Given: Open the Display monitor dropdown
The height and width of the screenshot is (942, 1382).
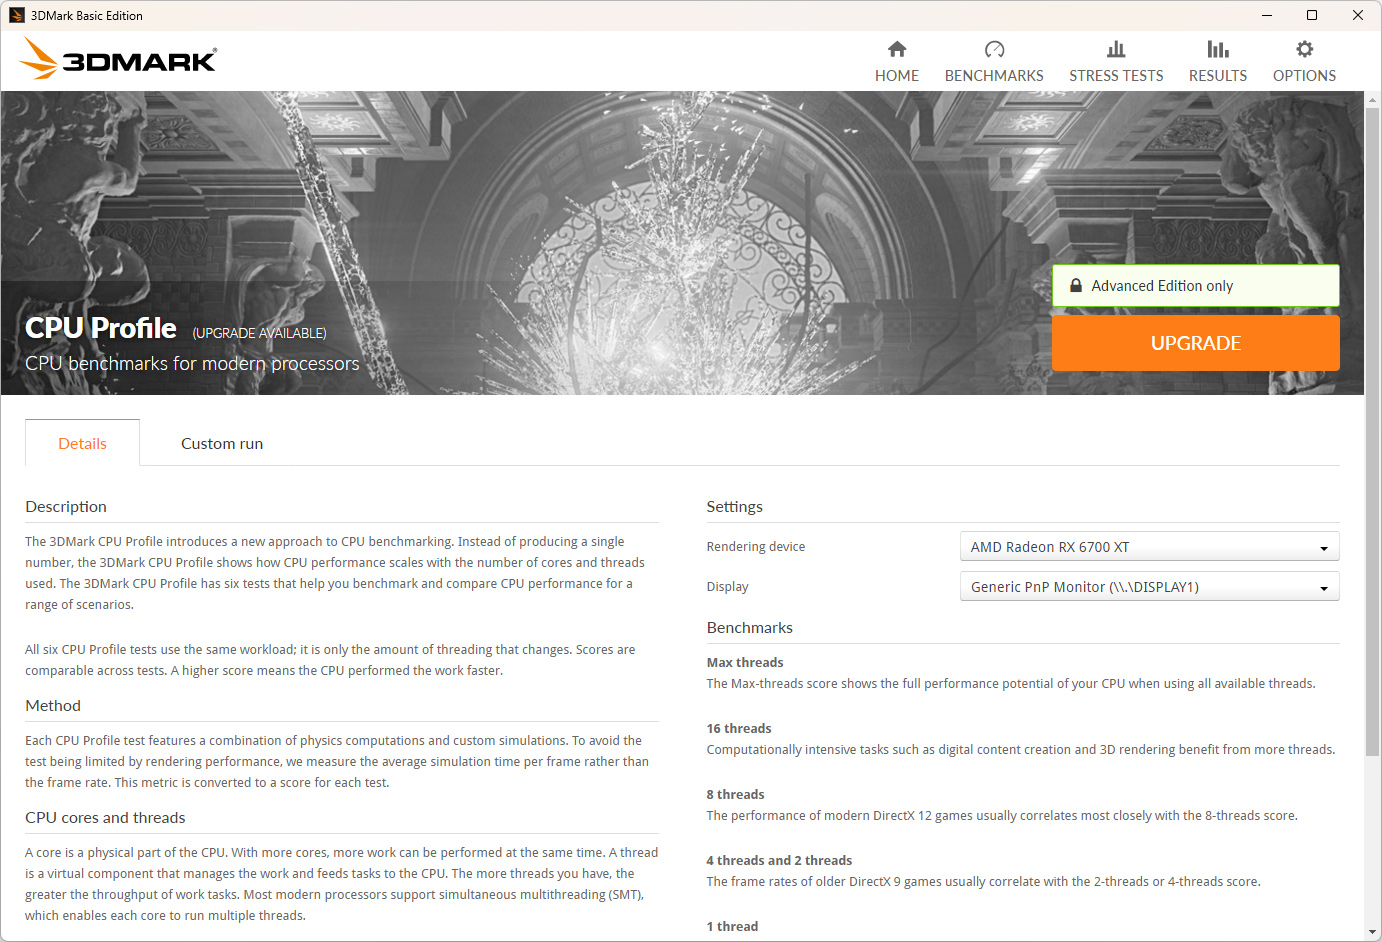Looking at the screenshot, I should tap(1149, 587).
